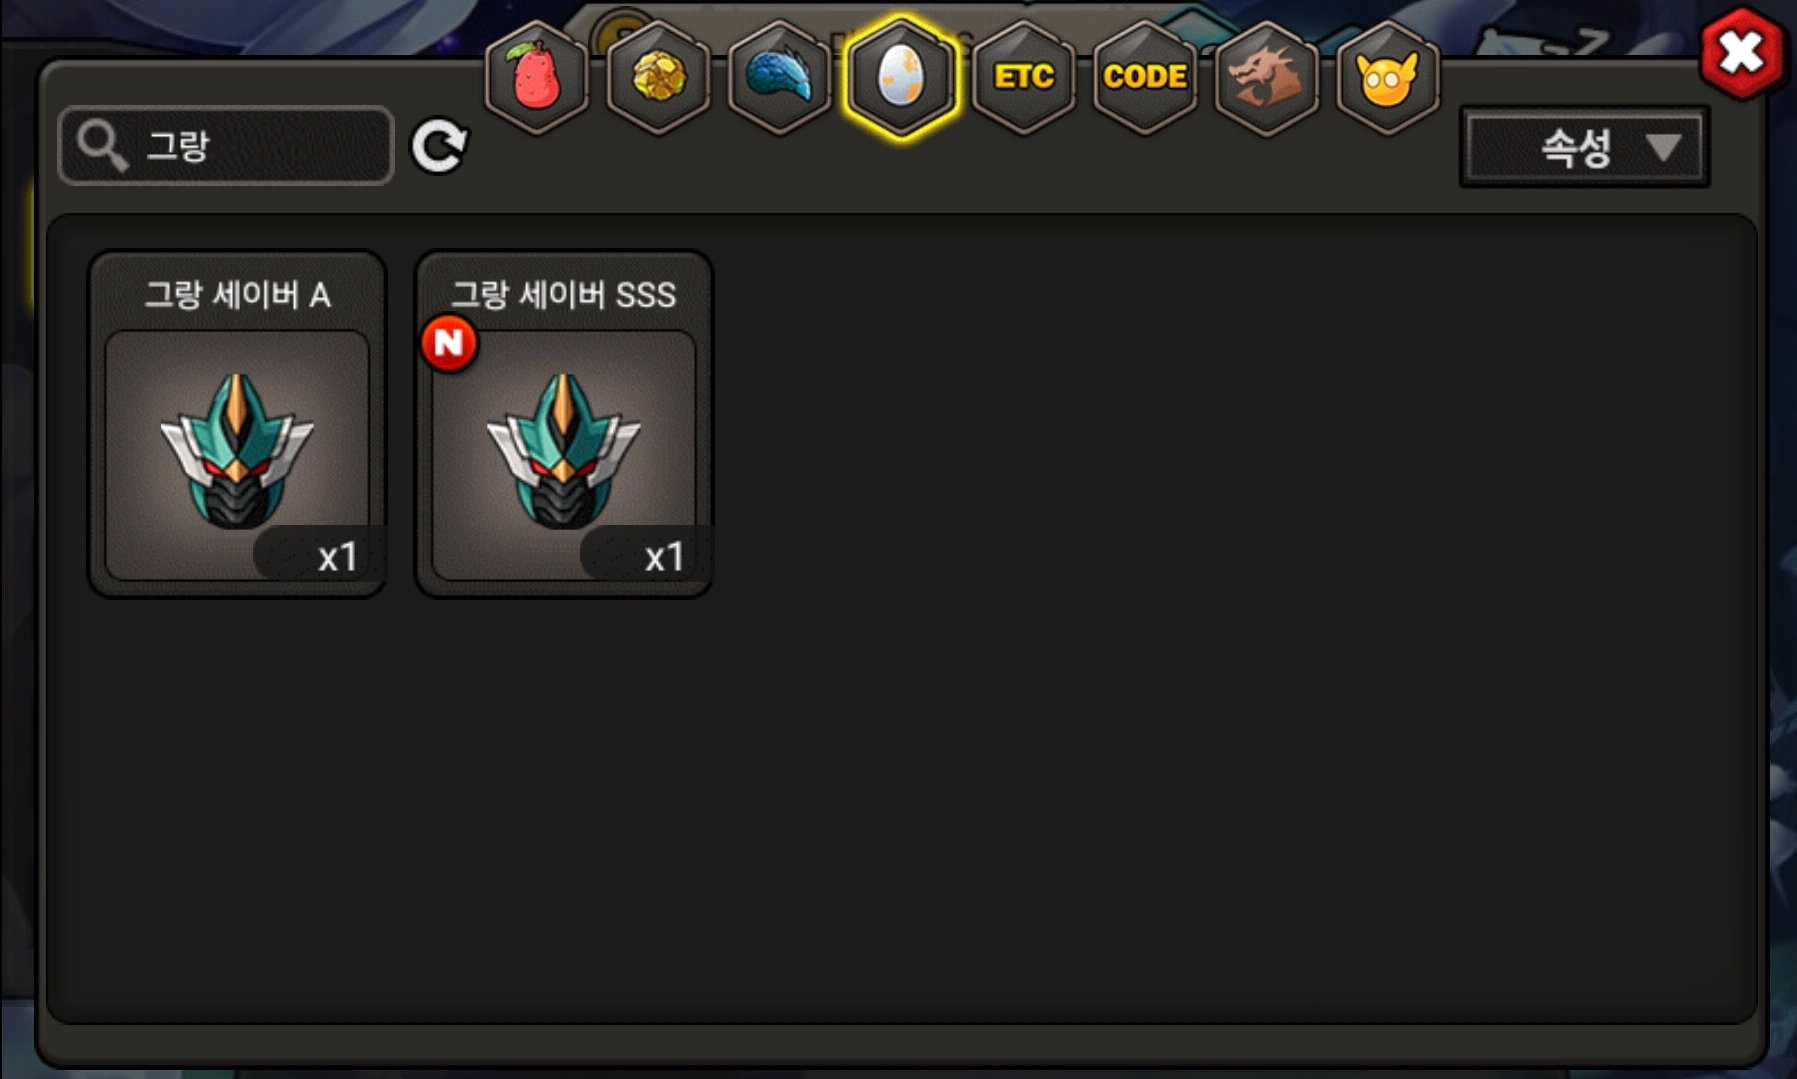Click the x1 count on 그랑 세이버 SSS
The width and height of the screenshot is (1797, 1079).
coord(664,556)
